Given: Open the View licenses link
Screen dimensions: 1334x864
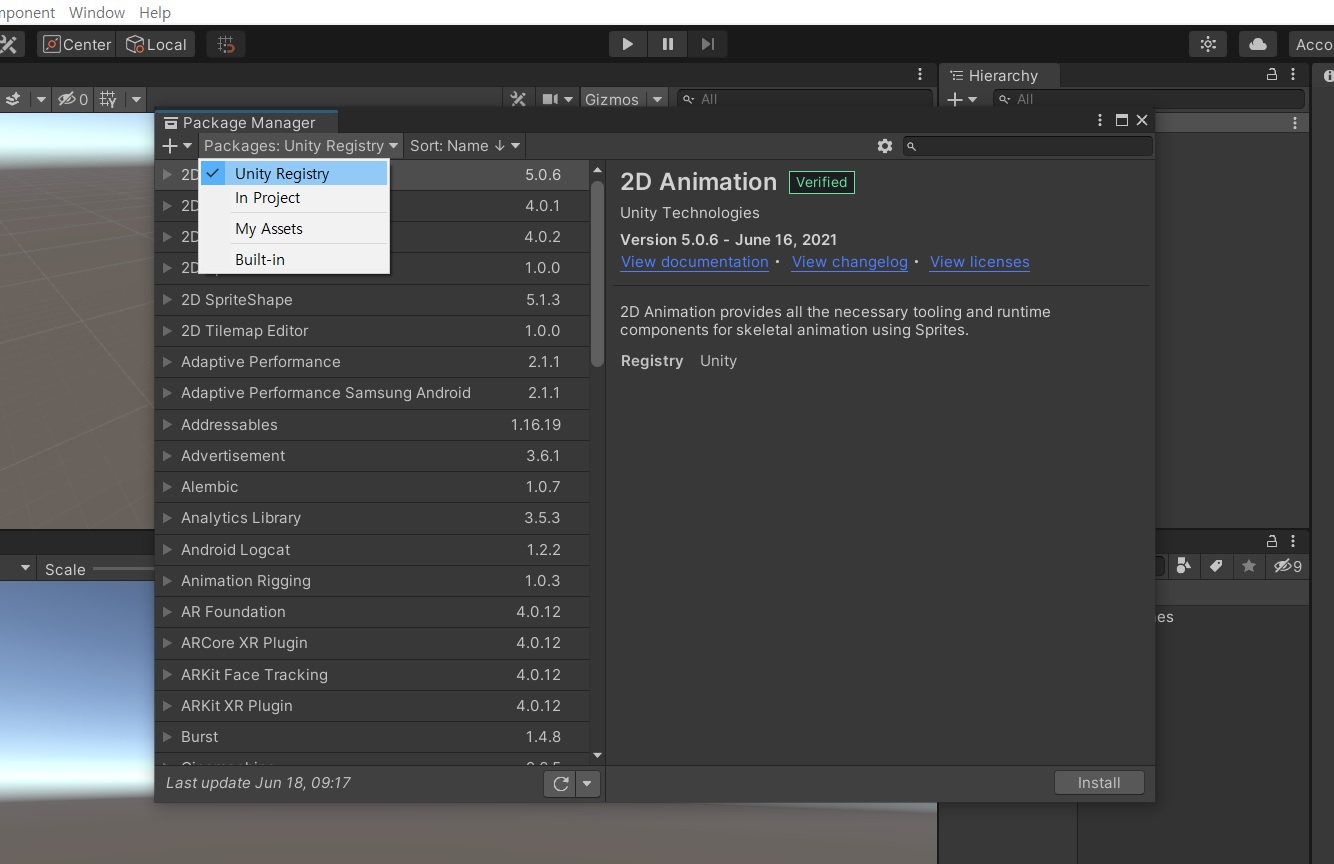Looking at the screenshot, I should (979, 262).
